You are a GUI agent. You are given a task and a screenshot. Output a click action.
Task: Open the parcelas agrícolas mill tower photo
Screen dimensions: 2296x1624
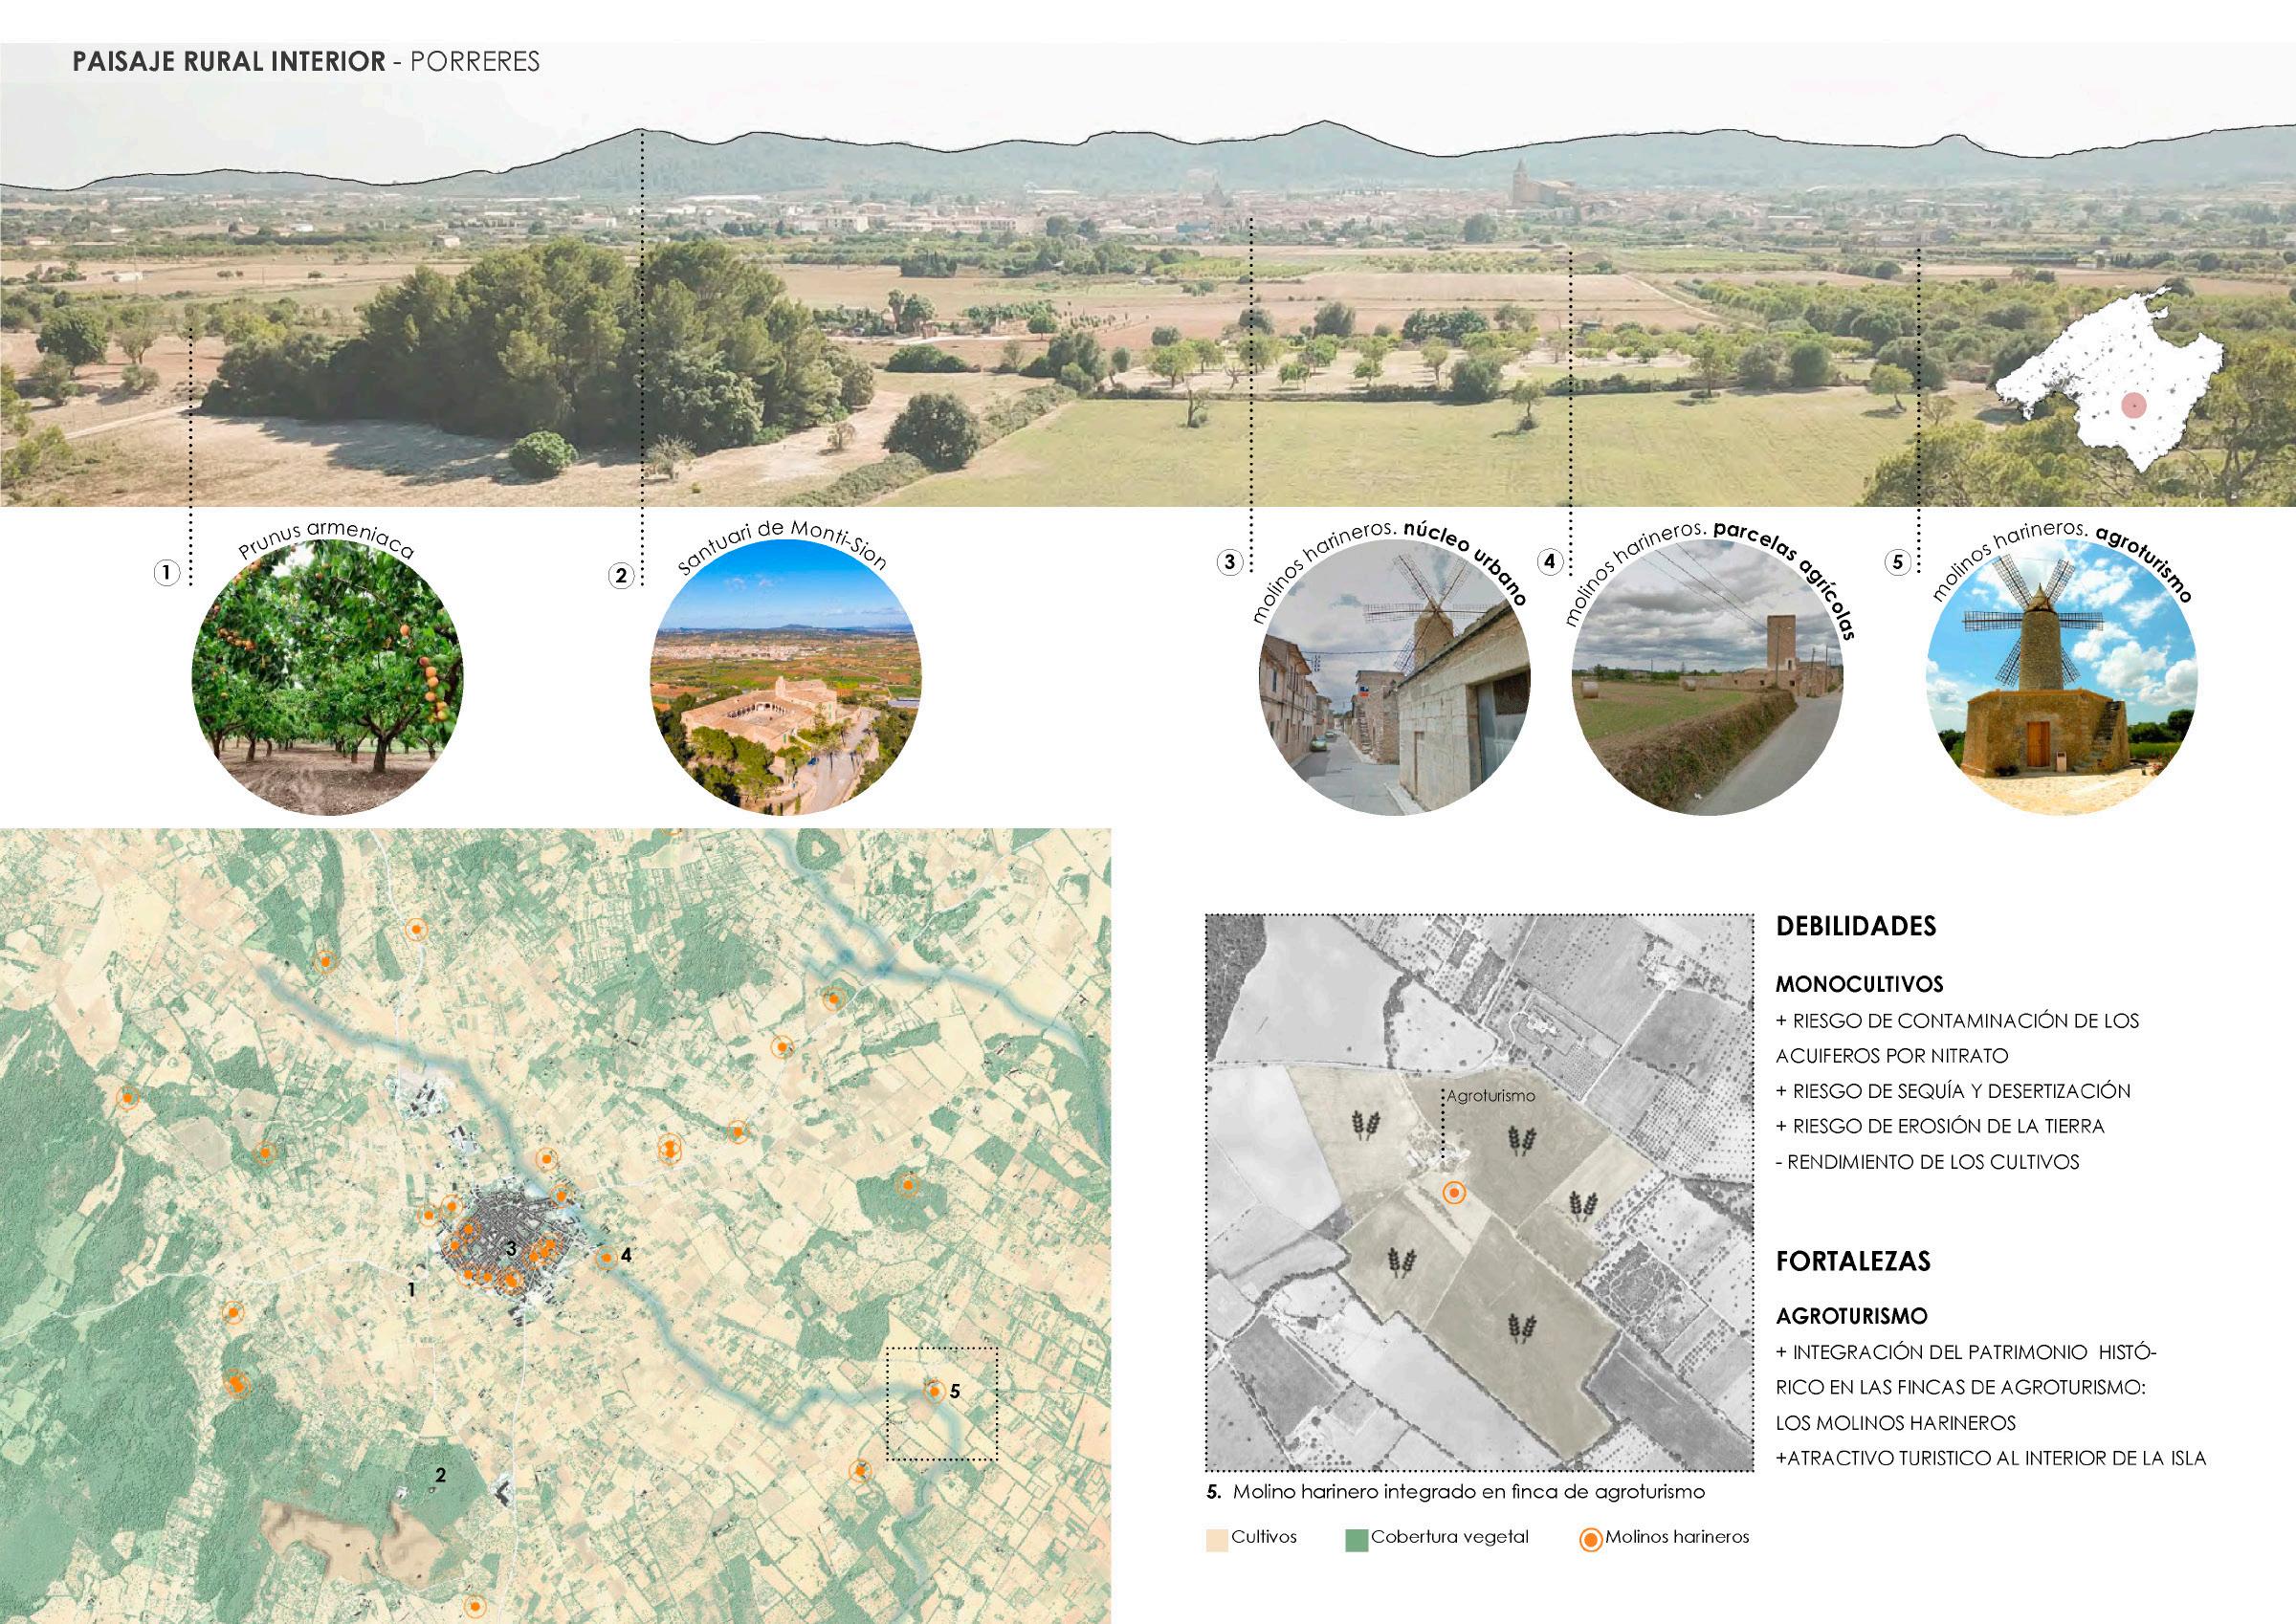pos(1708,677)
